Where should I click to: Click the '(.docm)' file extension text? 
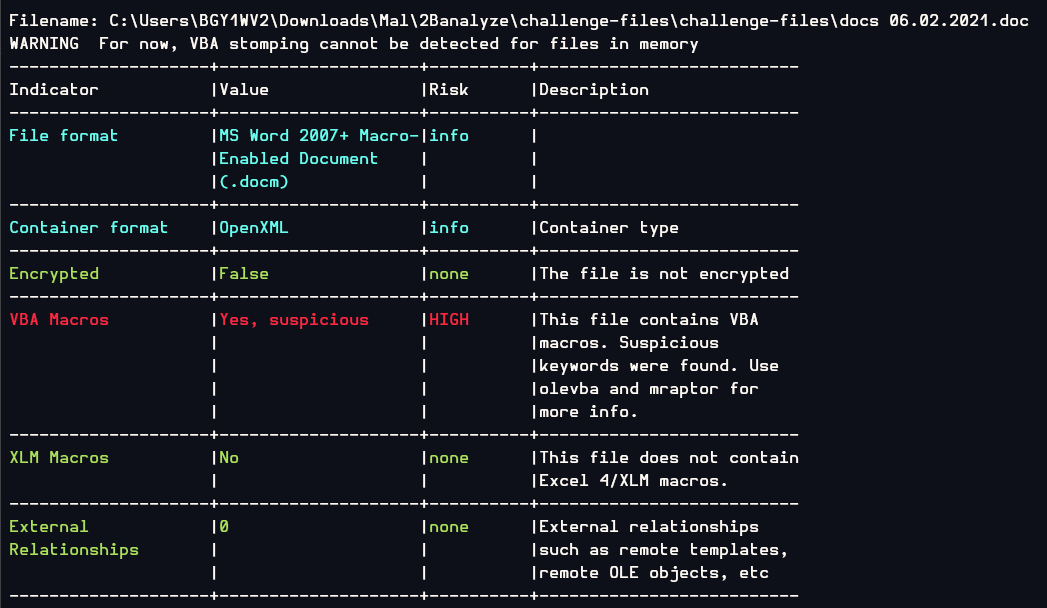pyautogui.click(x=254, y=182)
